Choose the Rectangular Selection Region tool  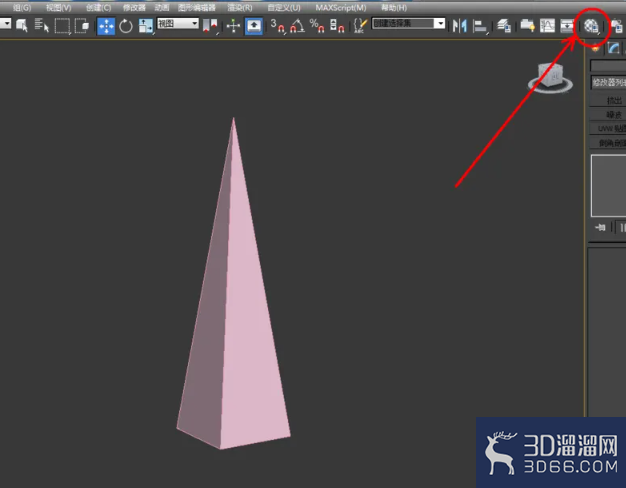[62, 26]
